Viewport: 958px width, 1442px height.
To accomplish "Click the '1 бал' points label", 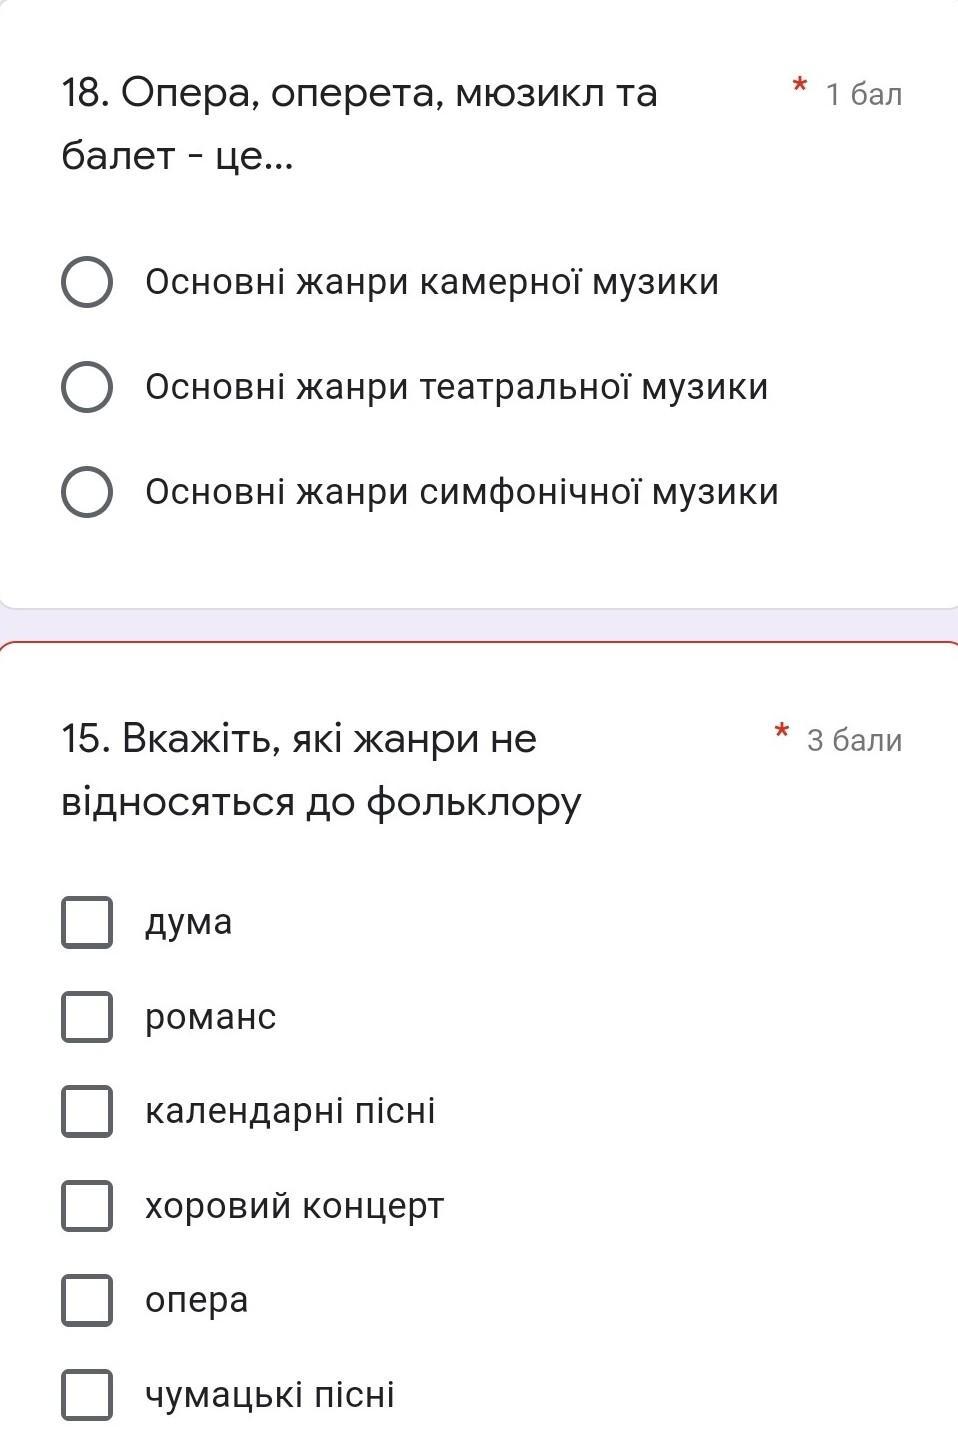I will pos(864,94).
